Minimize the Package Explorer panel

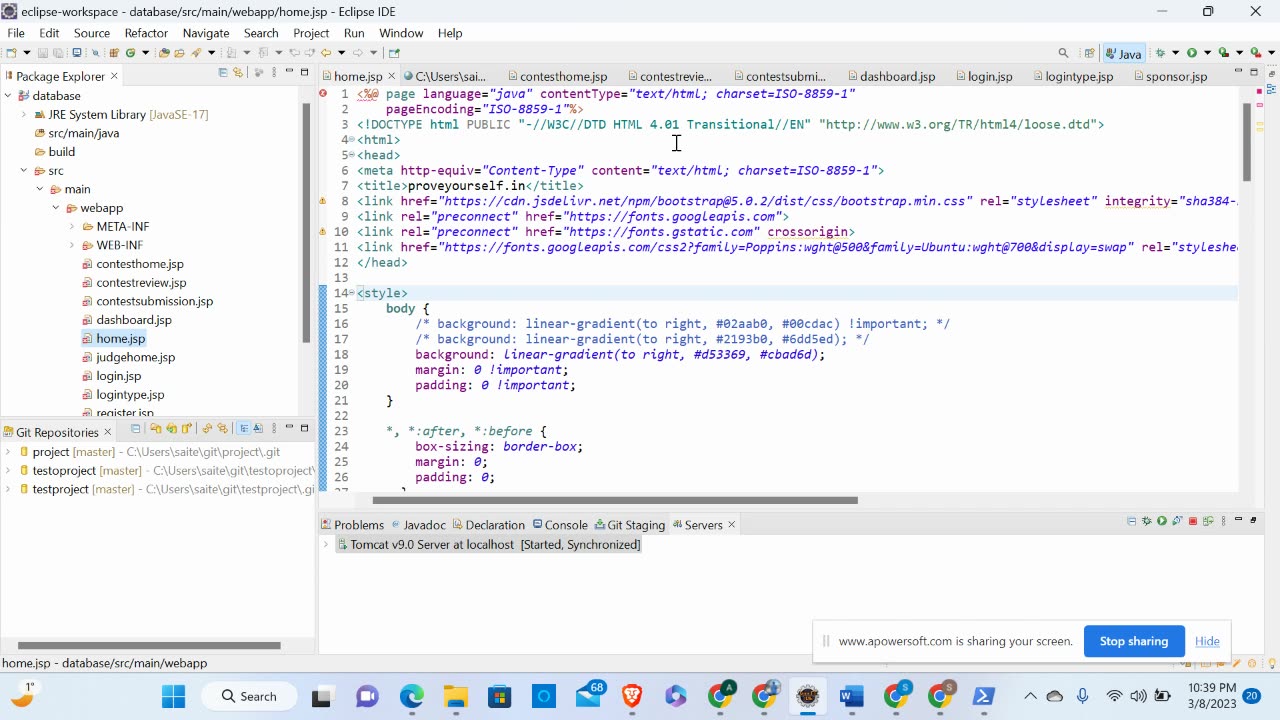(289, 72)
